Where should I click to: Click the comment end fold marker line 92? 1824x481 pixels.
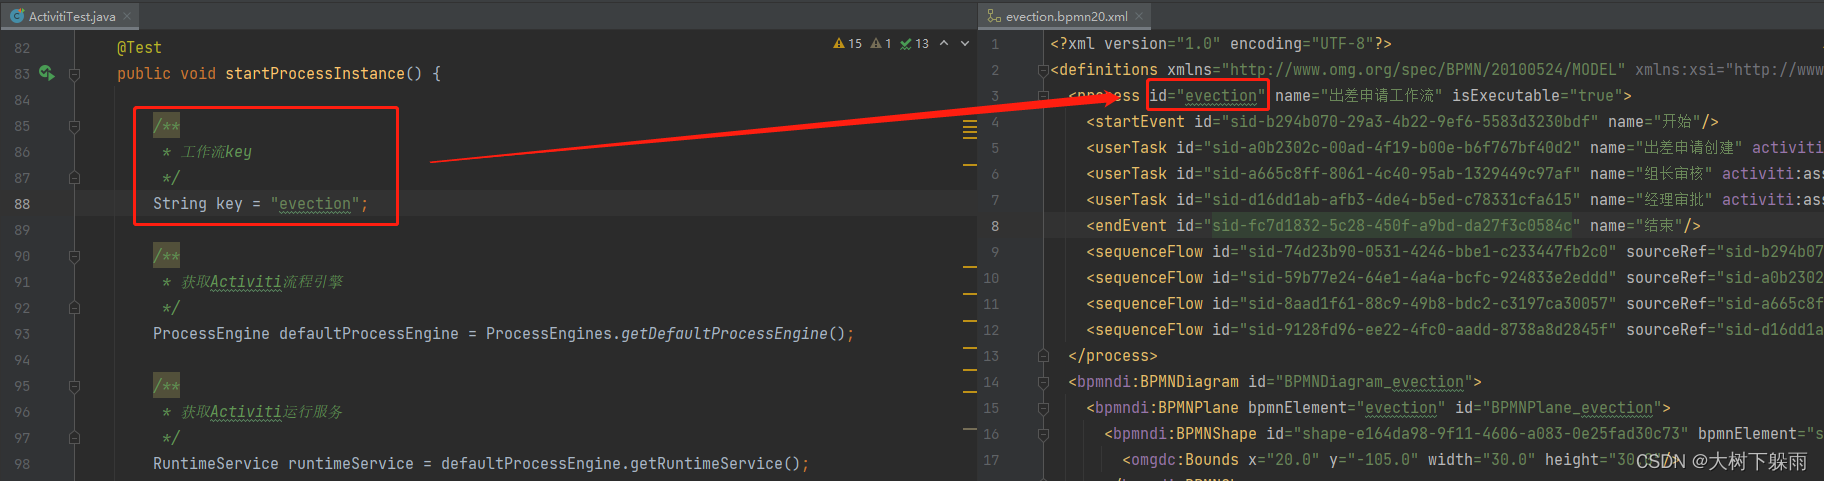pos(74,308)
